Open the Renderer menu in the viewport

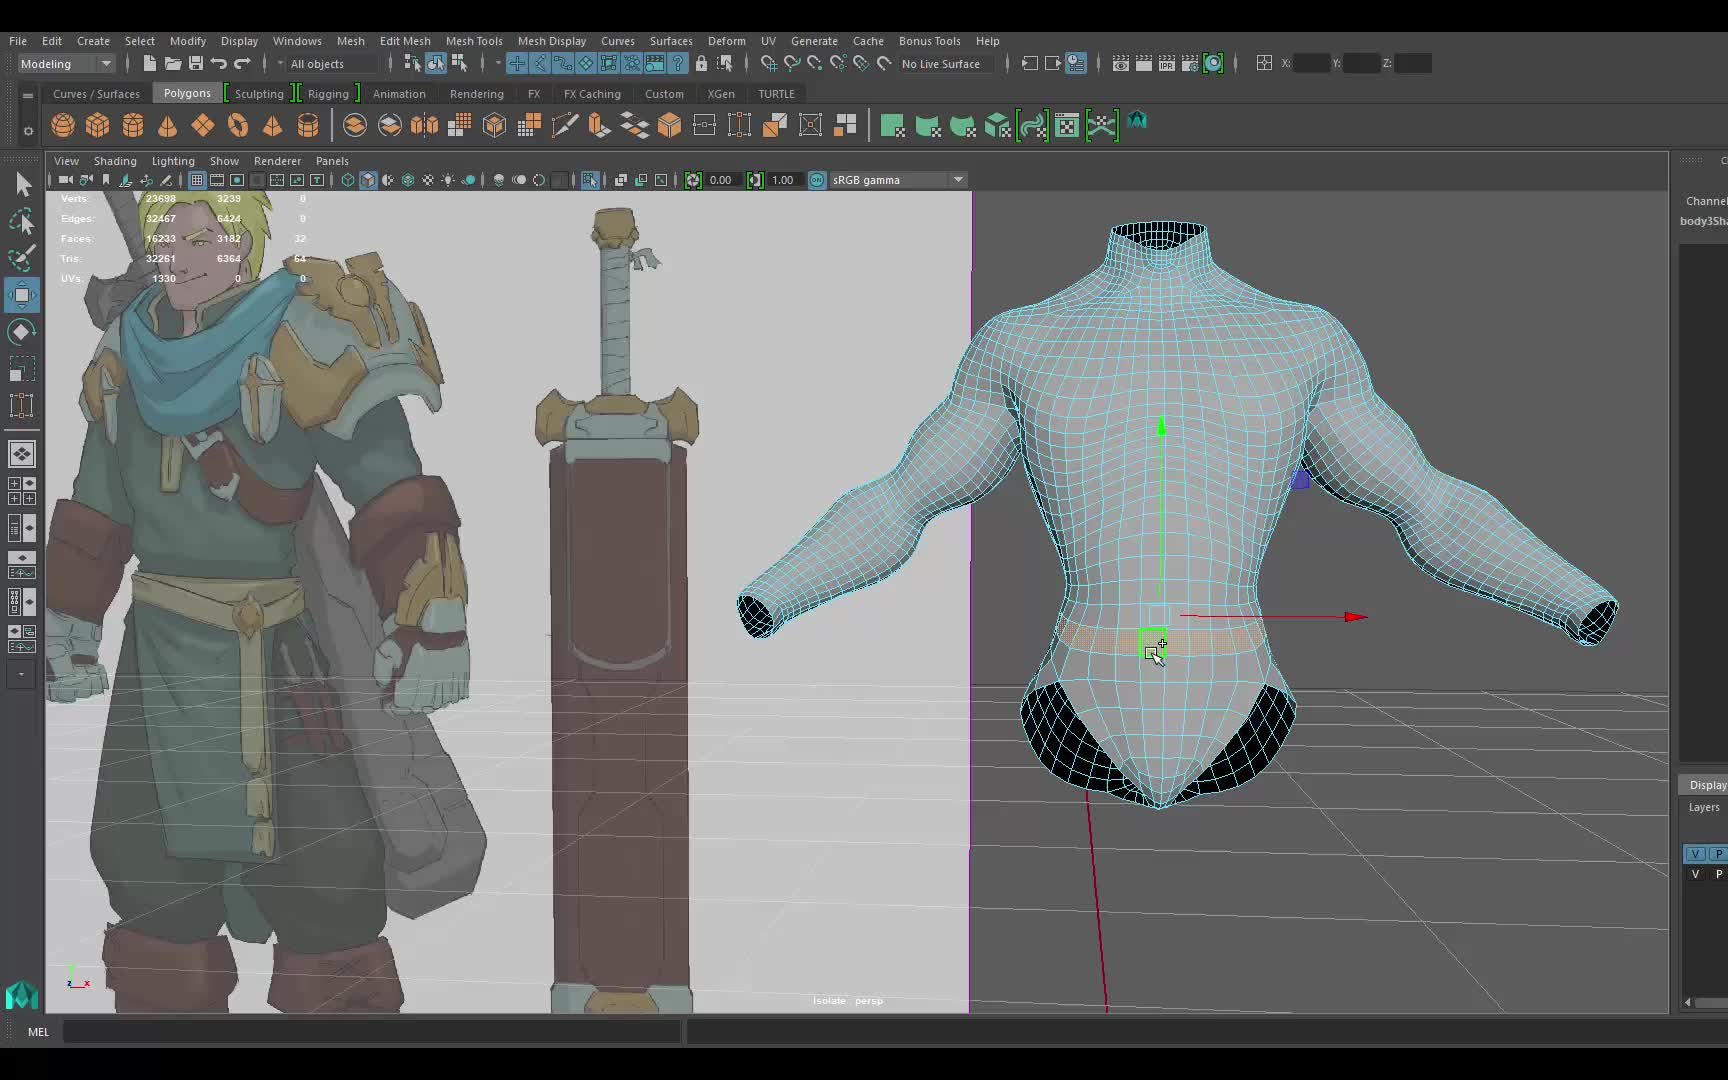277,160
